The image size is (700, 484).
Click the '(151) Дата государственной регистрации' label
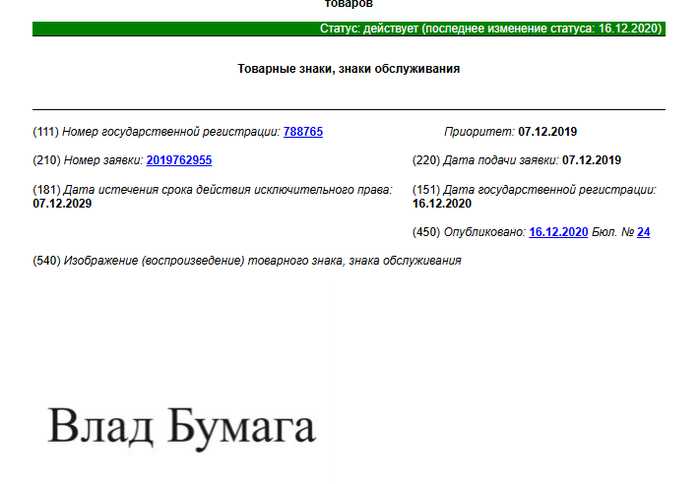tap(534, 190)
